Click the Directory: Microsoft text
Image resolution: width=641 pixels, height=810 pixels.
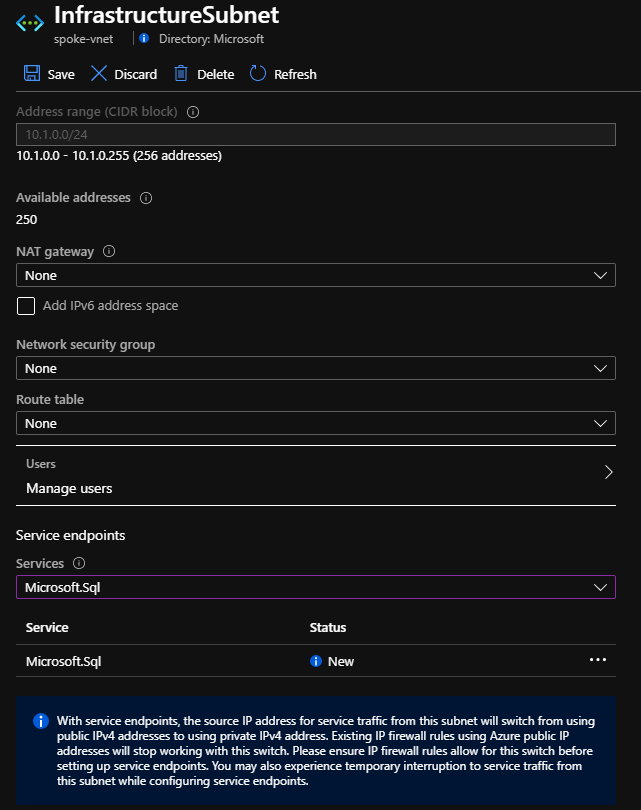(211, 39)
